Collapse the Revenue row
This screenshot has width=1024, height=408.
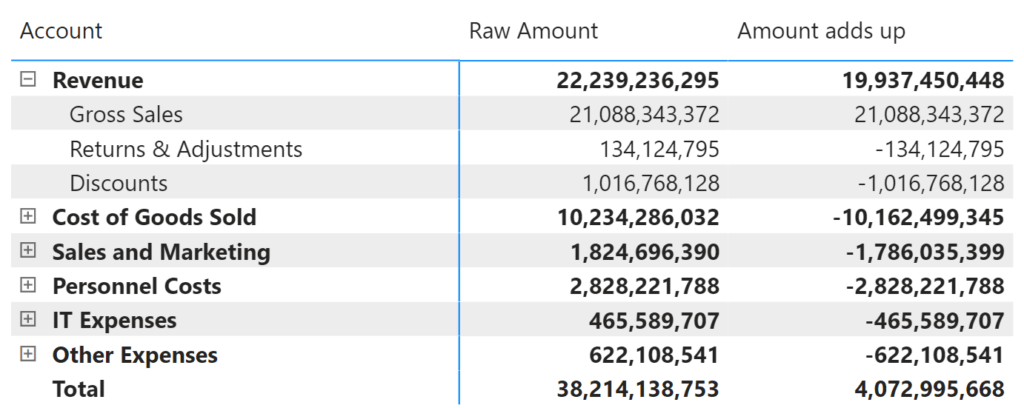tap(28, 80)
